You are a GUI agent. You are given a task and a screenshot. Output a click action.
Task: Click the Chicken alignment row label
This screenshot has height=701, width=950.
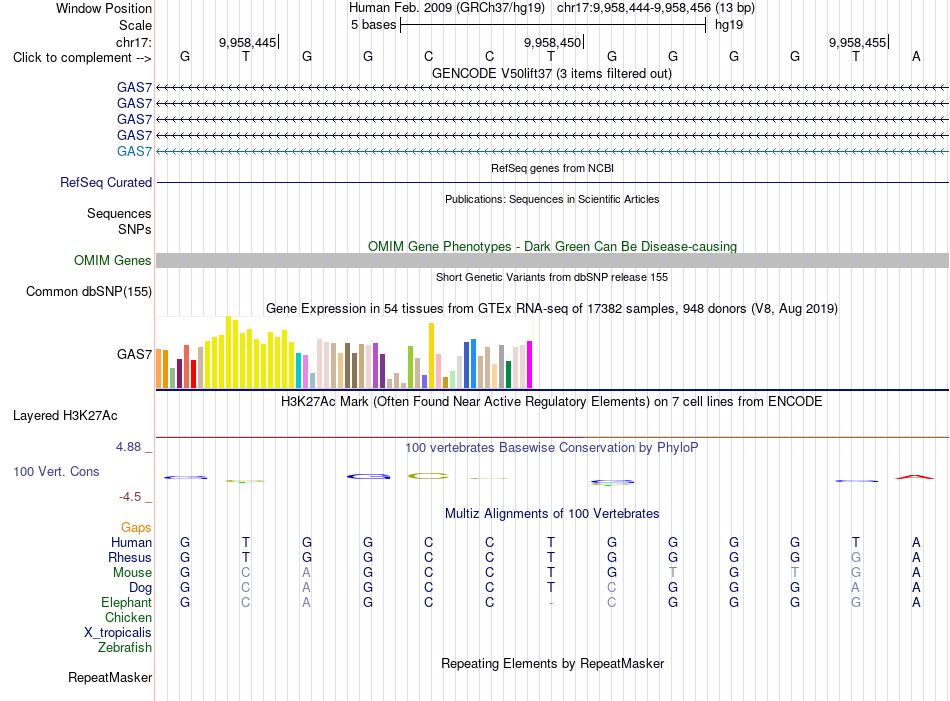[128, 617]
